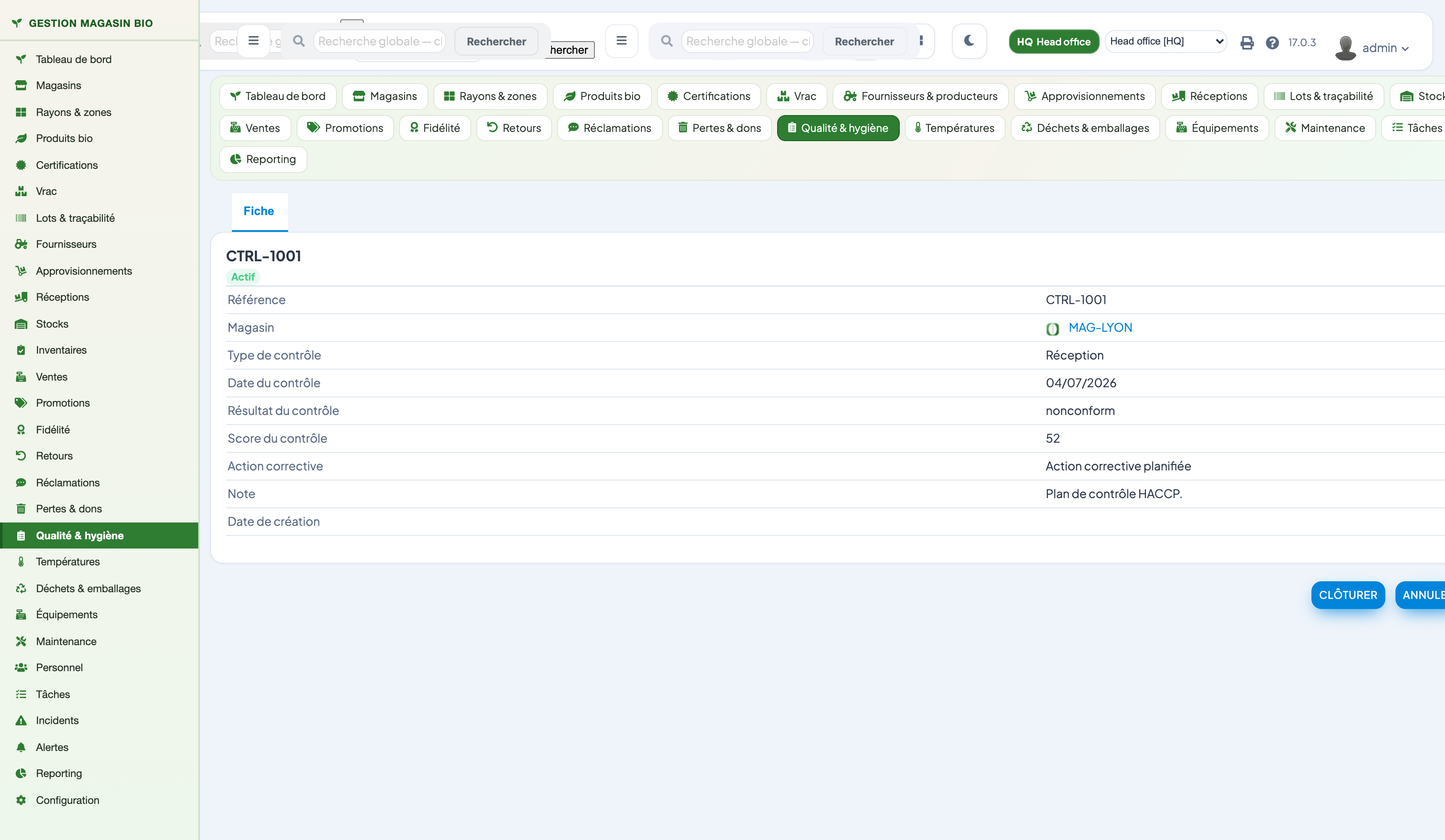Open Personnel users entry in sidebar
Viewport: 1445px width, 840px height.
(x=99, y=668)
